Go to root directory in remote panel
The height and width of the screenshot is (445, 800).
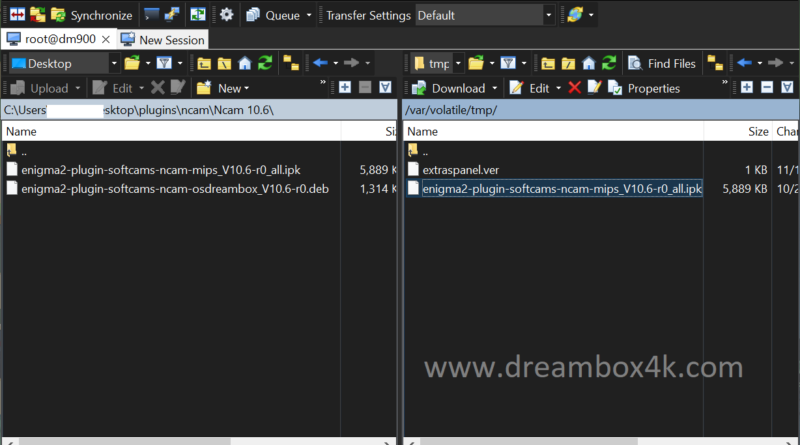point(568,63)
